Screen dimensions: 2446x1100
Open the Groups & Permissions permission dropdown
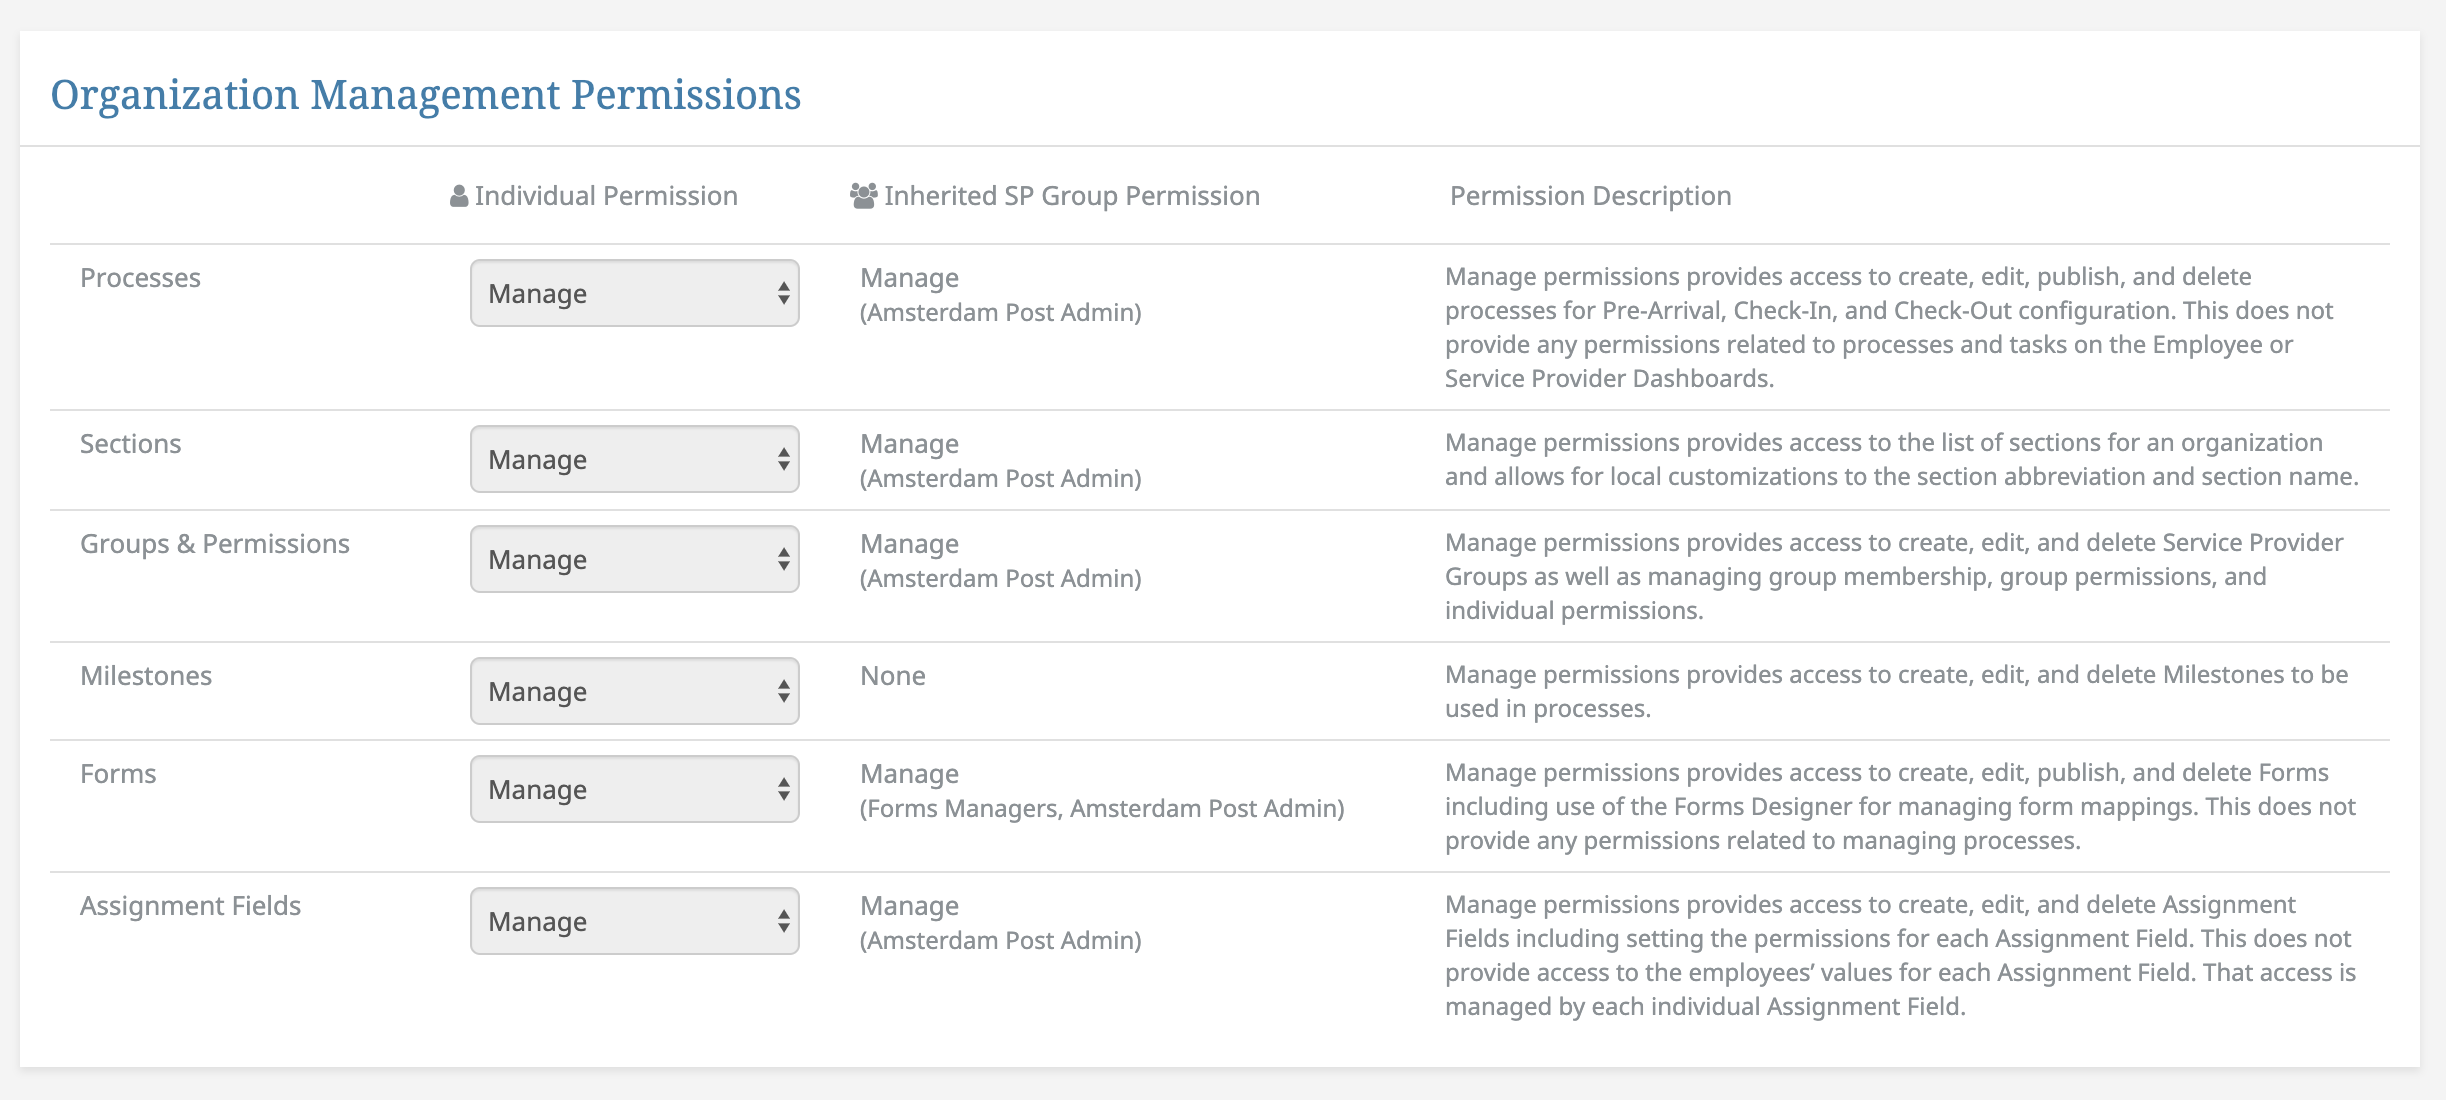click(x=635, y=559)
